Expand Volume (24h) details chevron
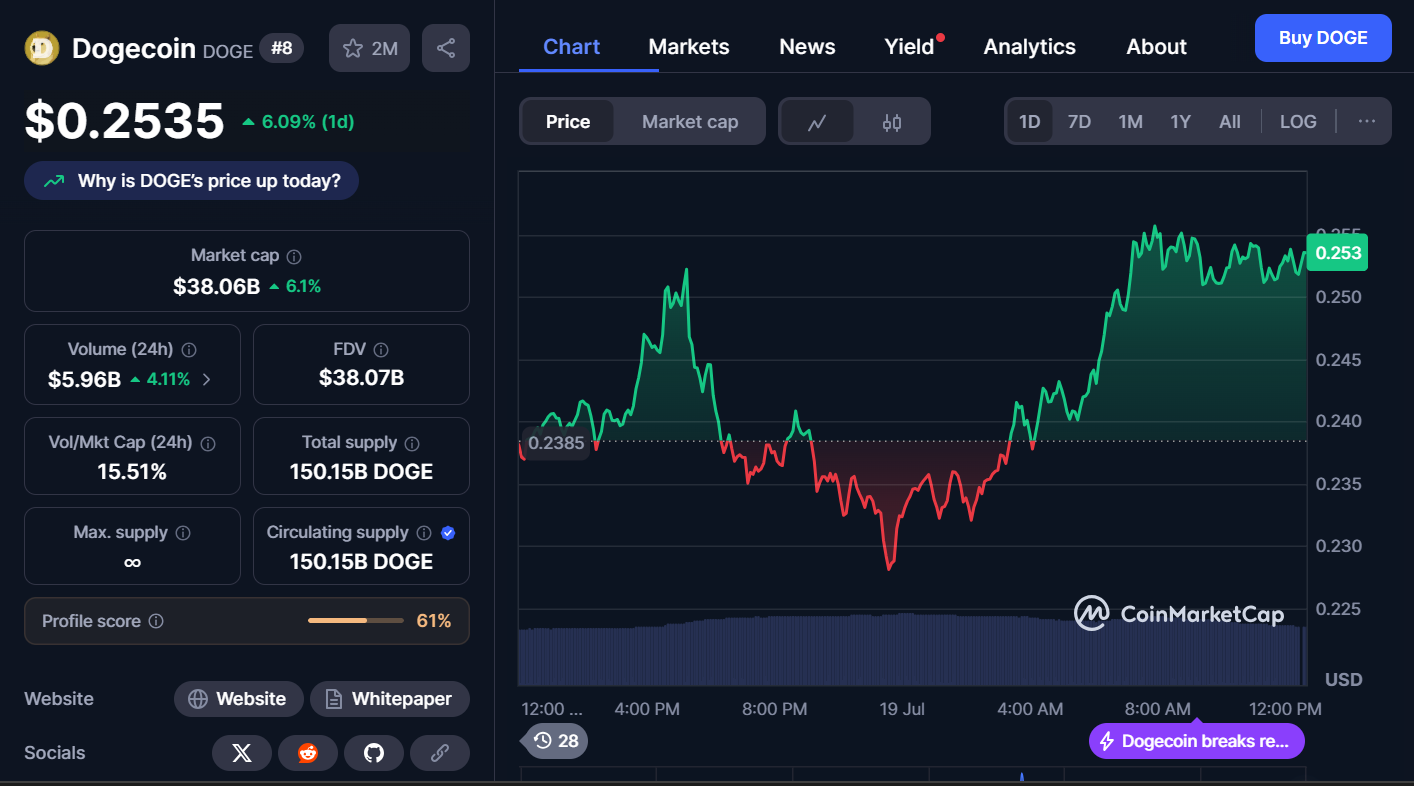The image size is (1414, 786). [207, 379]
